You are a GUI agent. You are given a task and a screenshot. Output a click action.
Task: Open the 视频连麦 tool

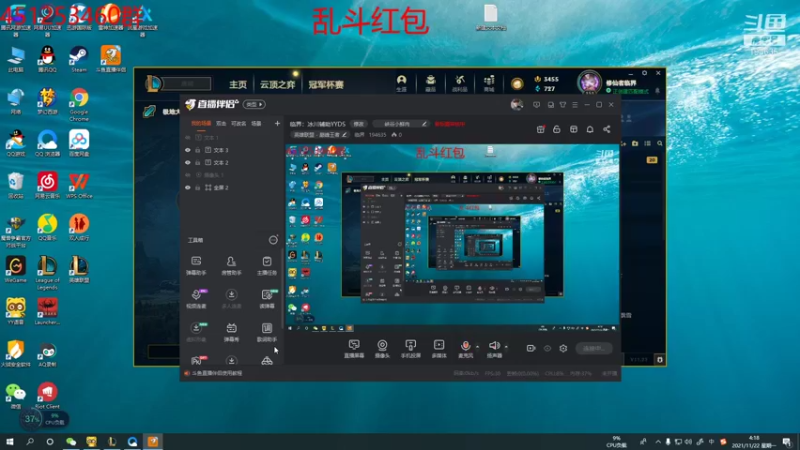coord(196,299)
